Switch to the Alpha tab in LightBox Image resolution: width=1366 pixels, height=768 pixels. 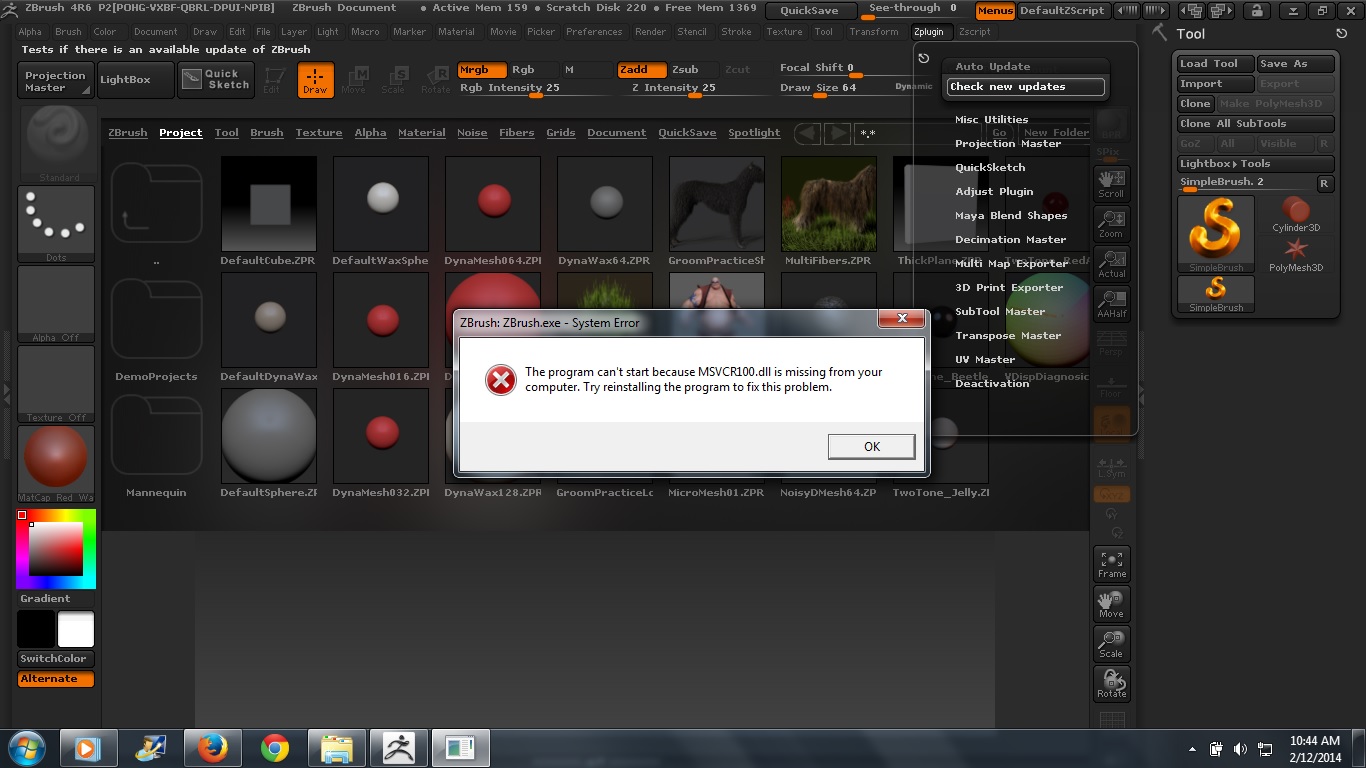pos(370,133)
